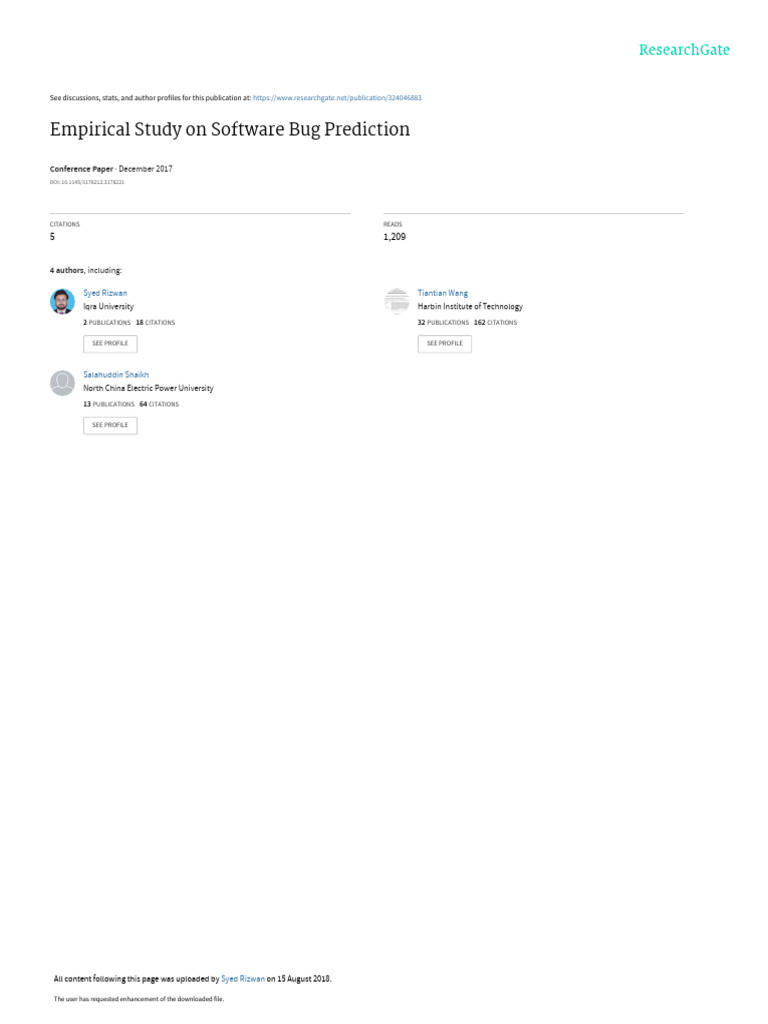Click Iqra University affiliation text
This screenshot has width=768, height=1024.
tap(108, 306)
